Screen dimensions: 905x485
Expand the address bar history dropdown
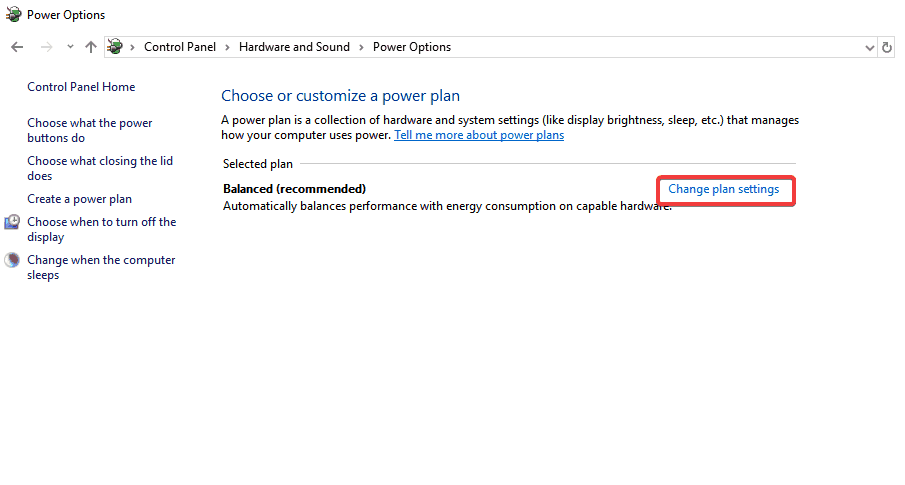tap(869, 47)
